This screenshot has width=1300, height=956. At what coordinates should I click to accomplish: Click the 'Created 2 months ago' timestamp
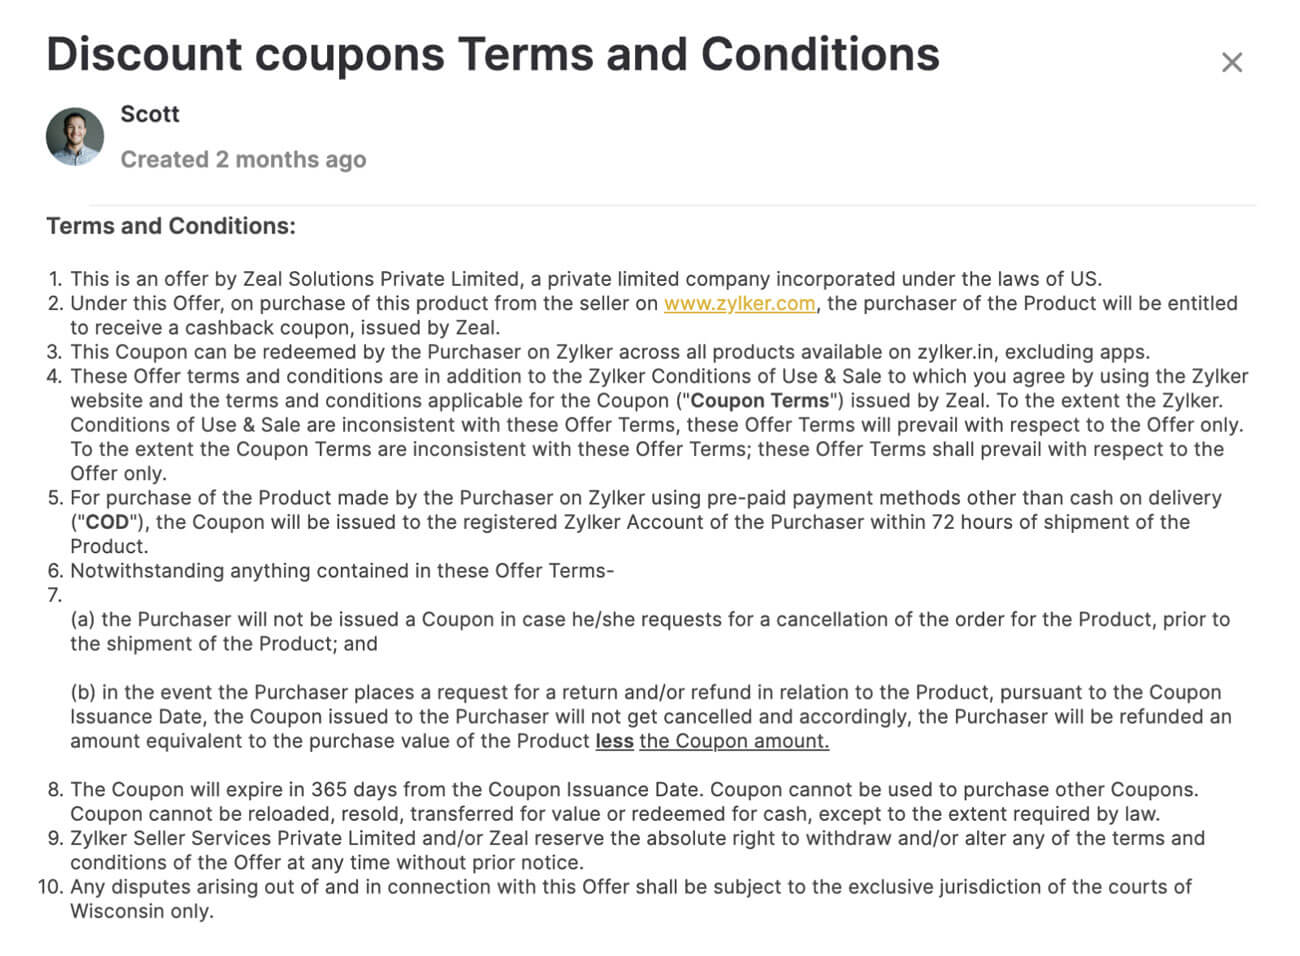[243, 160]
